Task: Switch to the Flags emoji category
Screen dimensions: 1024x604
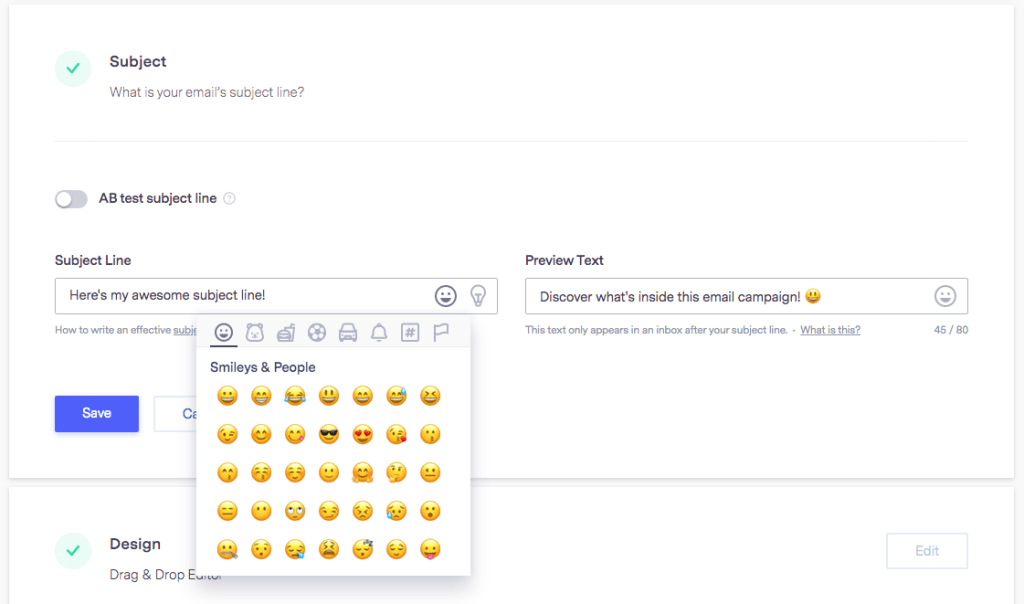Action: coord(440,332)
